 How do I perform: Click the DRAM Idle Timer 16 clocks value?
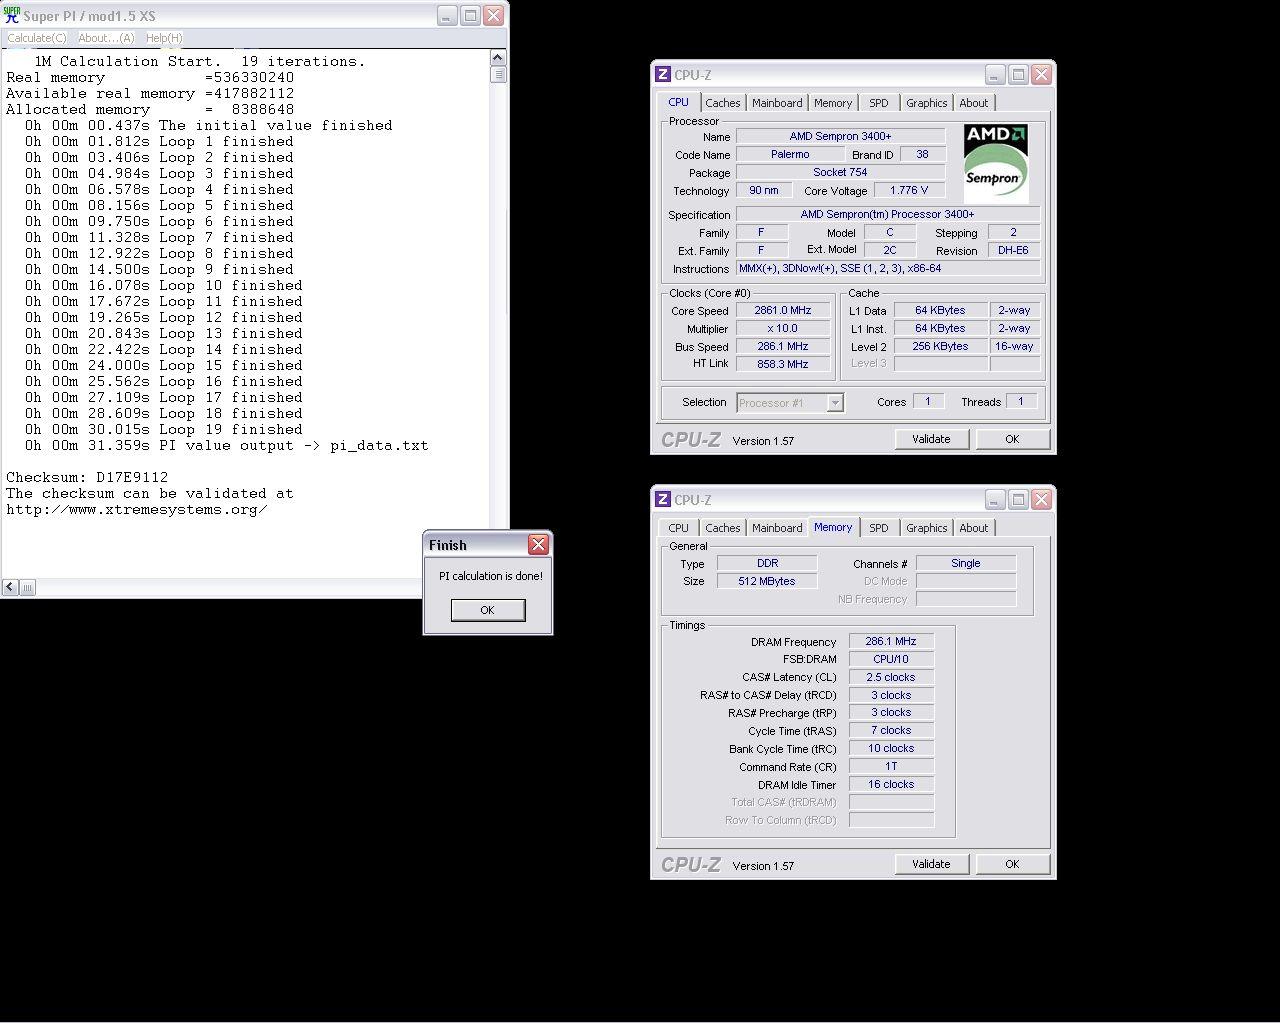pos(891,785)
